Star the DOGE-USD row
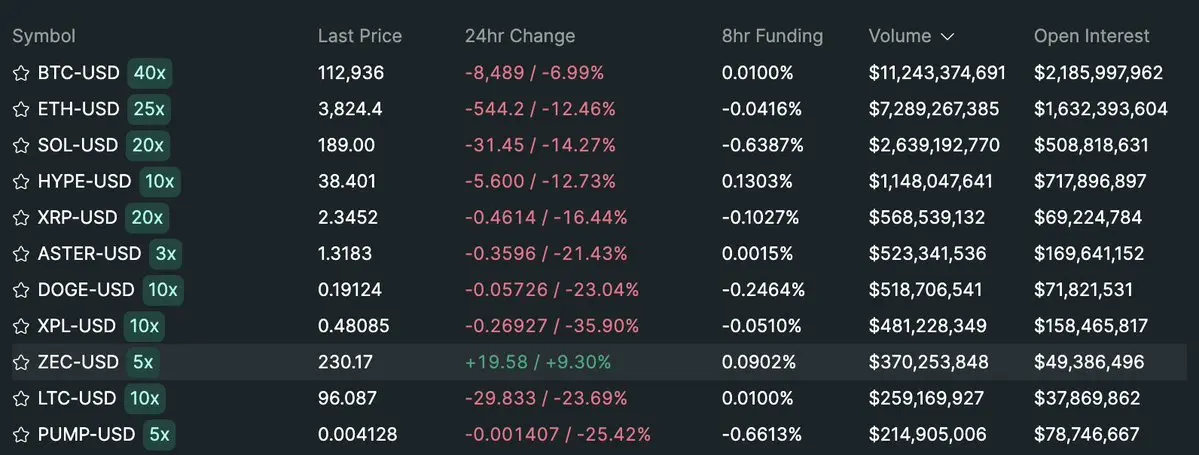1199x455 pixels. tap(21, 291)
